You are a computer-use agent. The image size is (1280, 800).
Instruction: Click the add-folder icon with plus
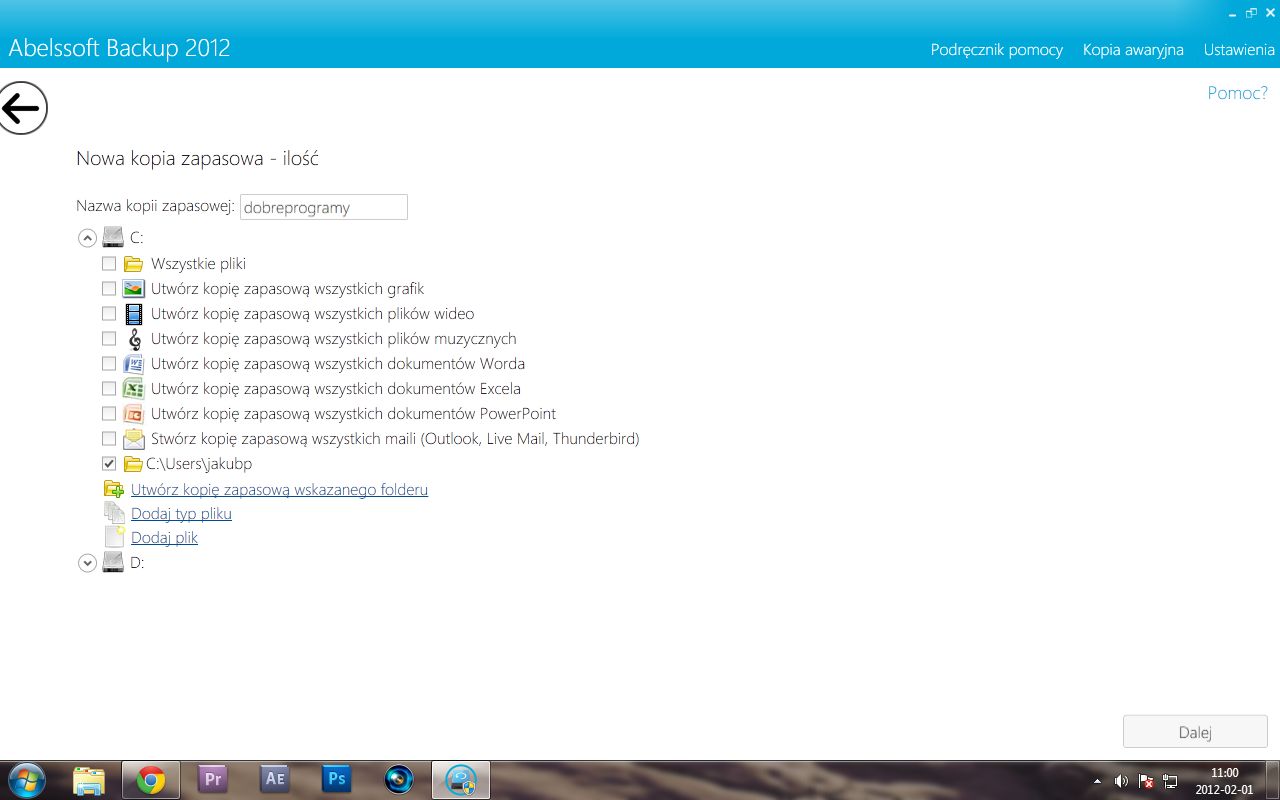[114, 489]
